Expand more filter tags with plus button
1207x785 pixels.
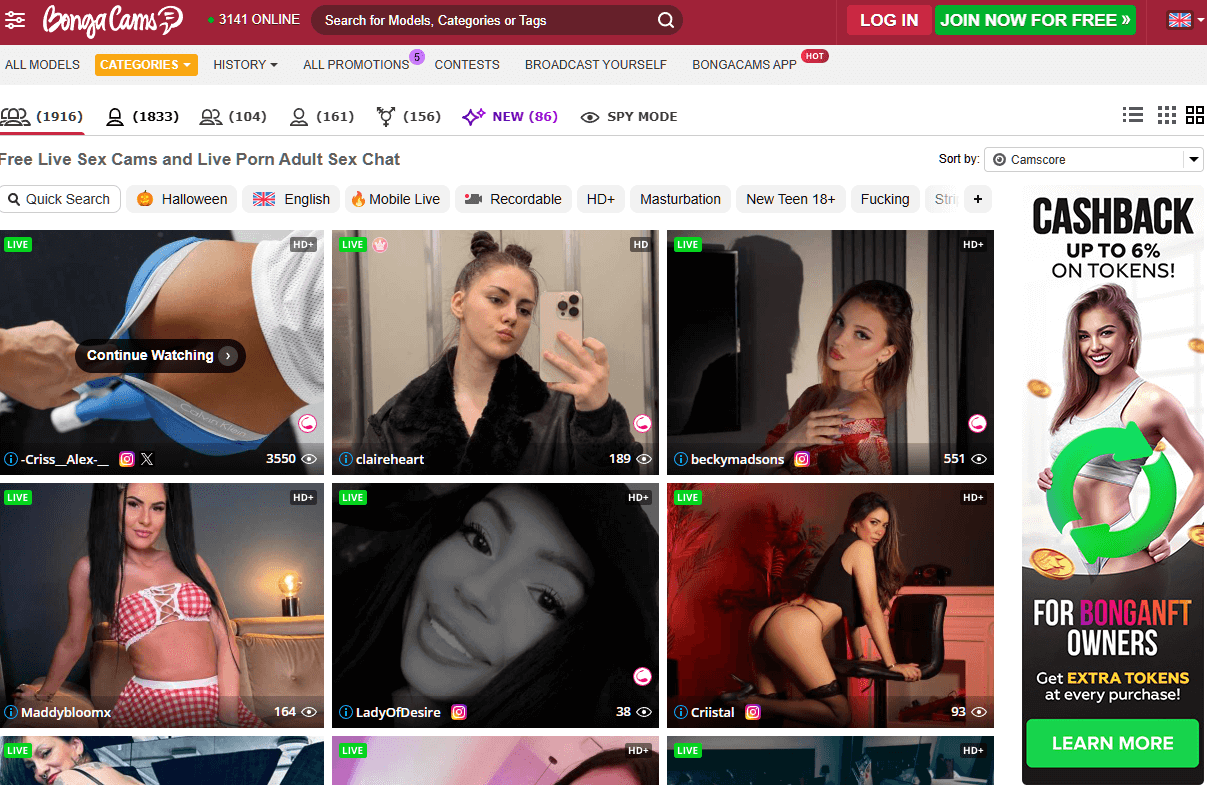click(x=977, y=199)
